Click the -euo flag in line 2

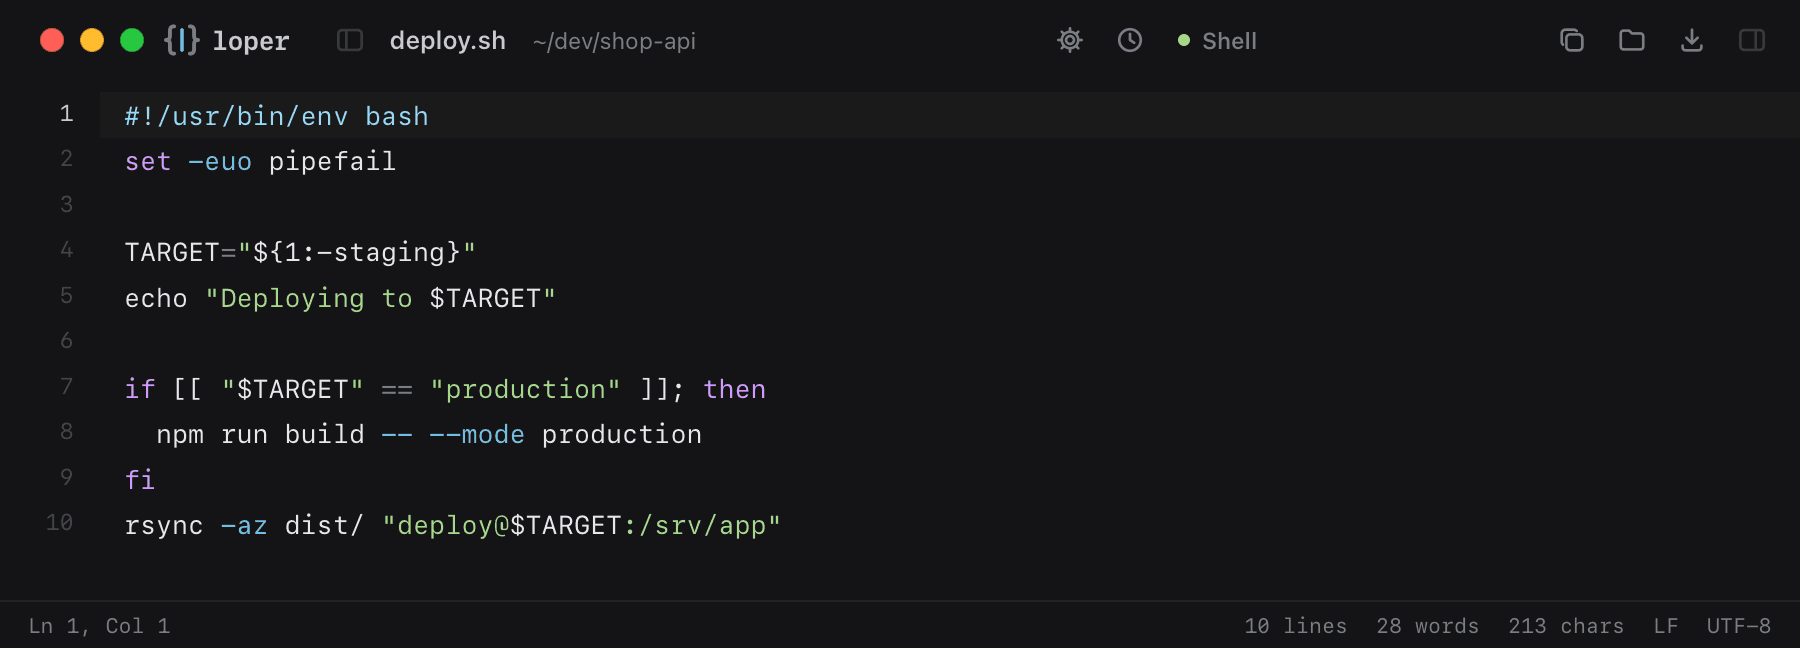tap(220, 161)
